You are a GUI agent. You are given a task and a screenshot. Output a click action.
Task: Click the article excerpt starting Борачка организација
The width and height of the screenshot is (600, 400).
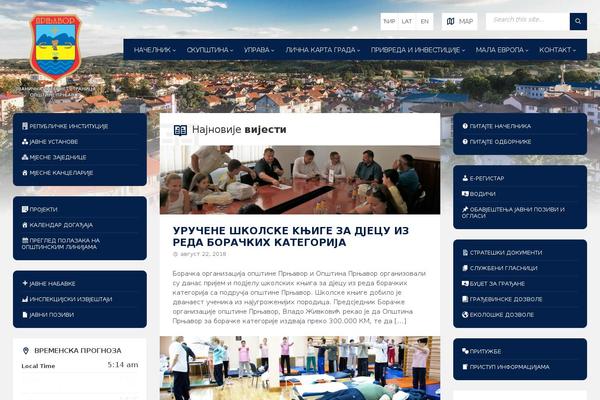pyautogui.click(x=299, y=297)
